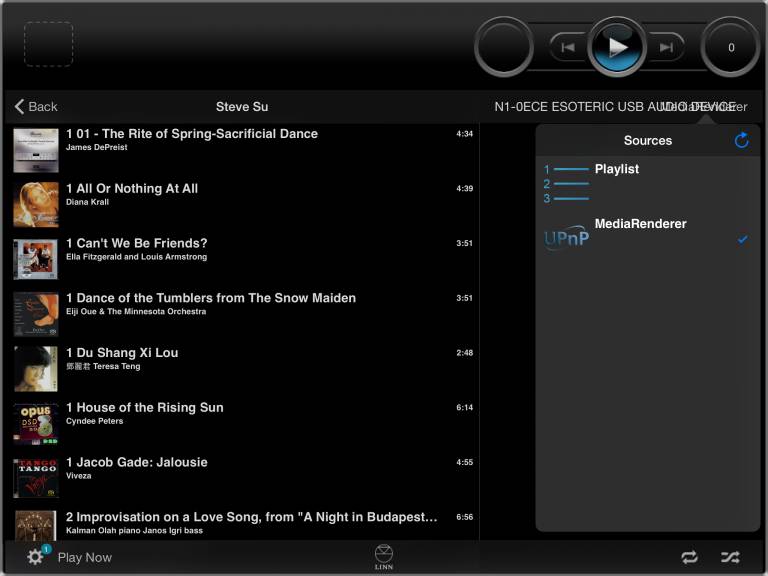Click the UPnP logo icon
The width and height of the screenshot is (768, 576).
pos(566,238)
